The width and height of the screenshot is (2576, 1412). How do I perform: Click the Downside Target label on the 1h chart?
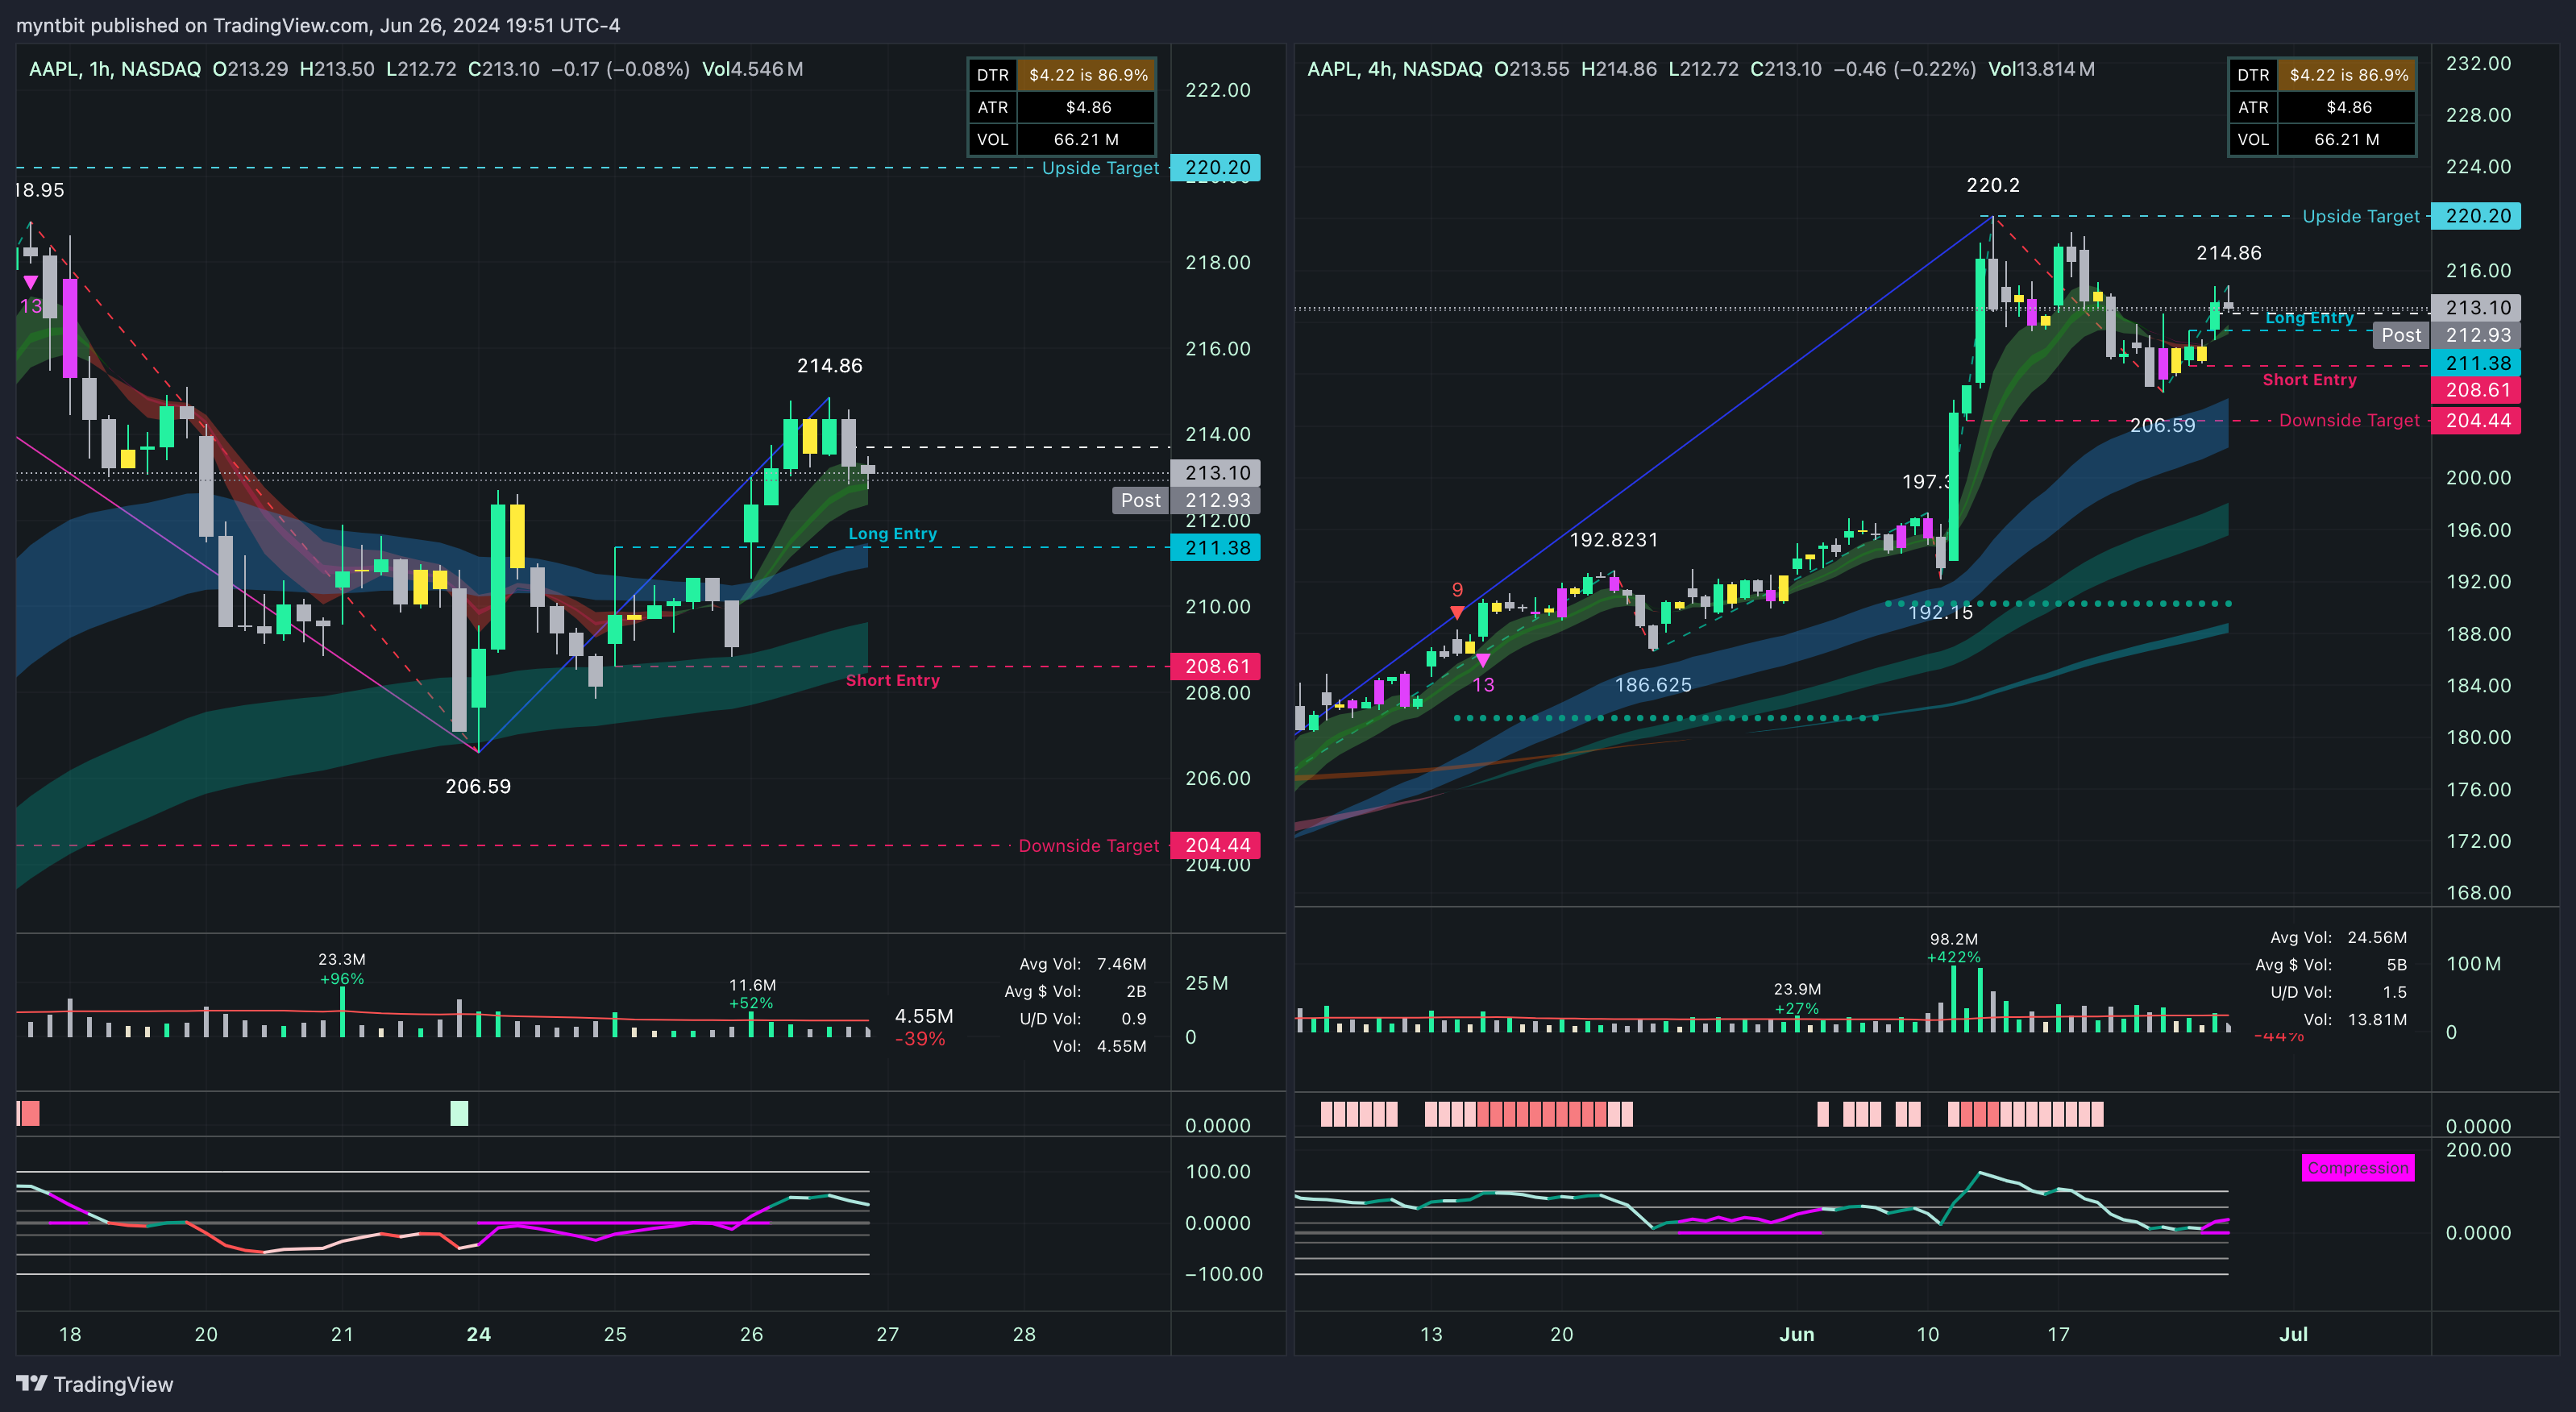(1088, 846)
